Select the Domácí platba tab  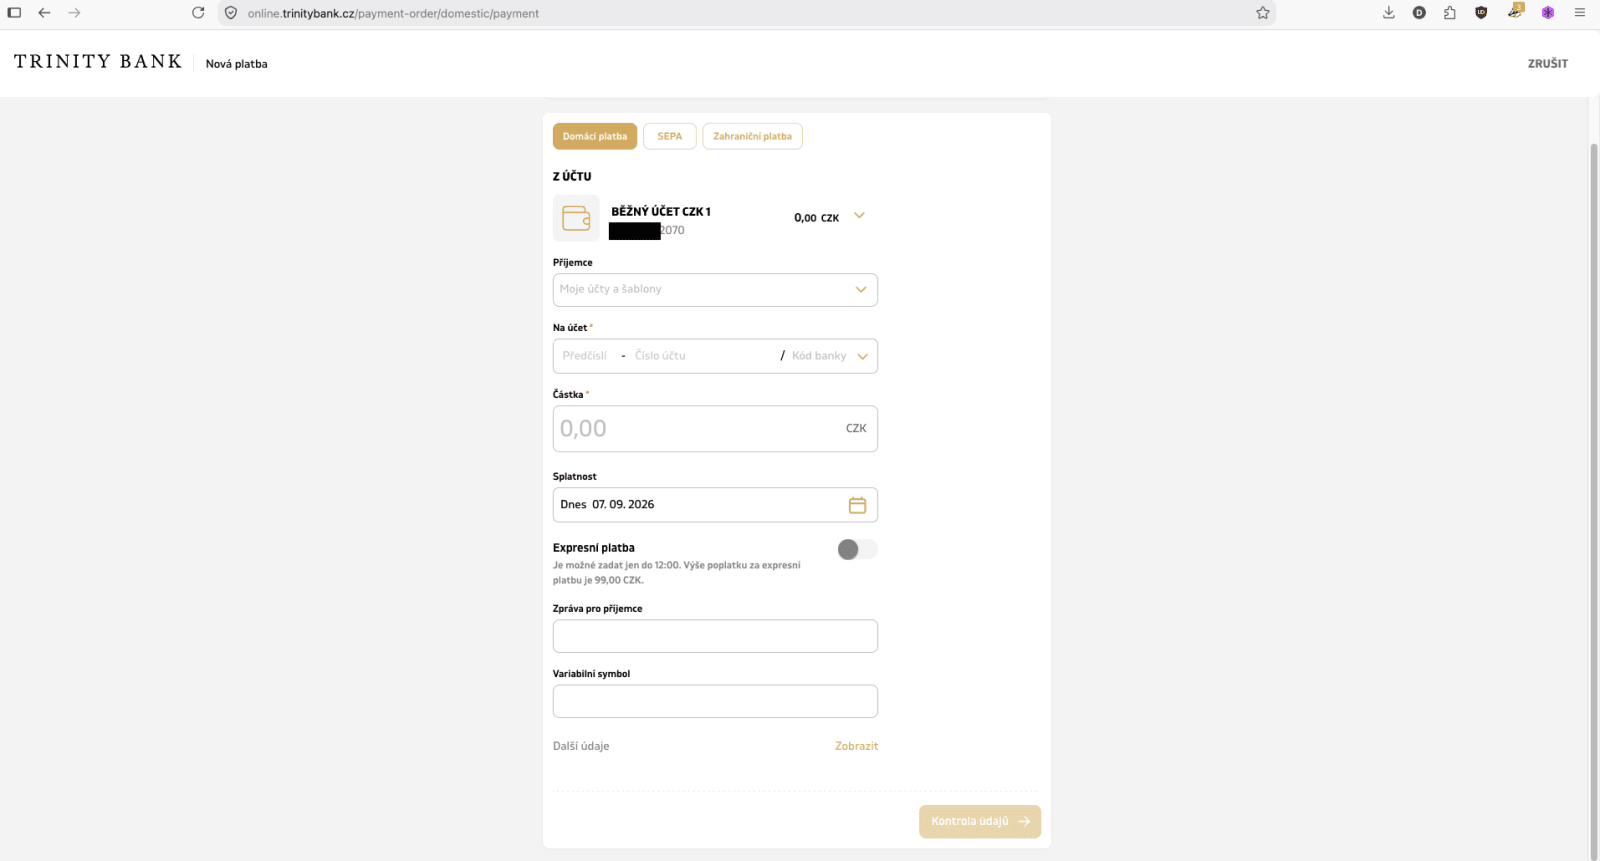click(595, 136)
